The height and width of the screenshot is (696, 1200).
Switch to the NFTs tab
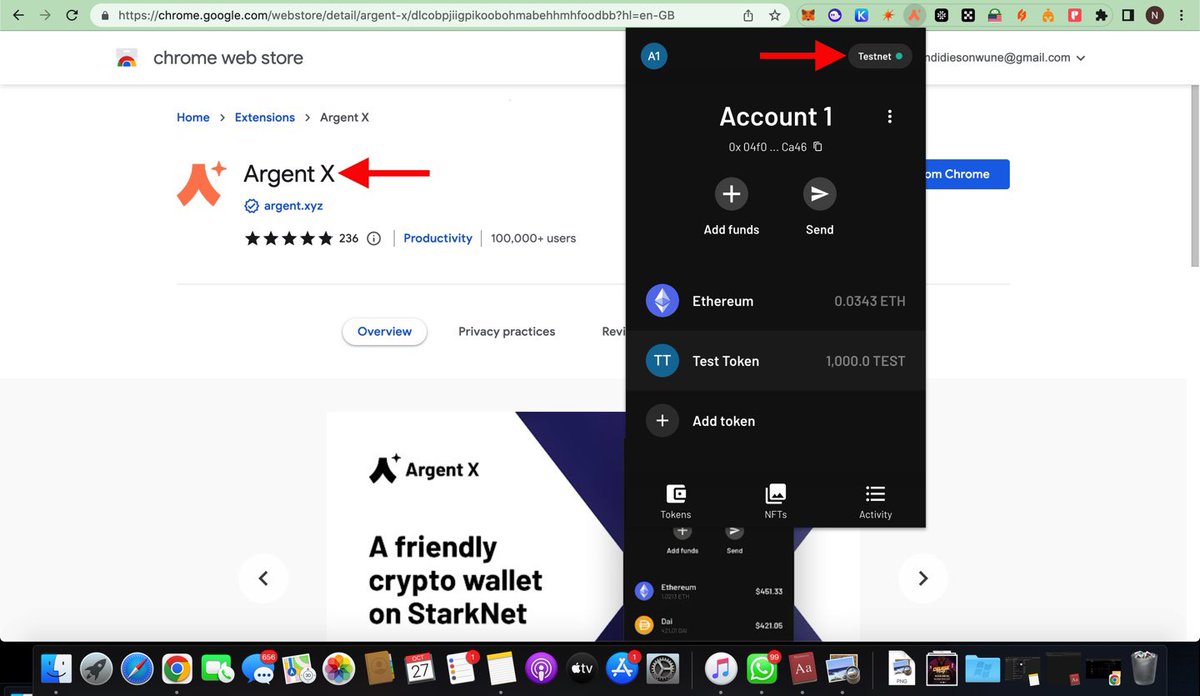coord(775,502)
